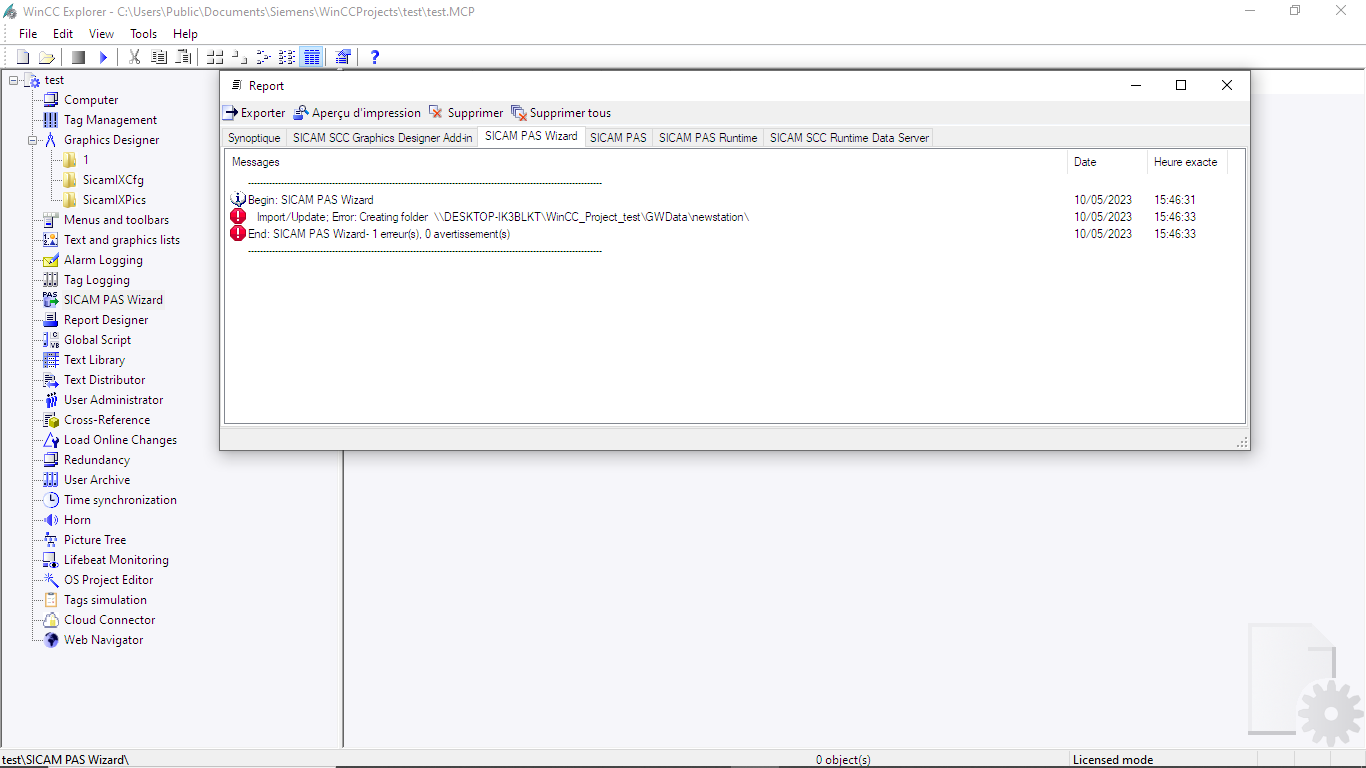1366x768 pixels.
Task: Select the Begin: SICAM PAS Wizard message row
Action: 728,200
